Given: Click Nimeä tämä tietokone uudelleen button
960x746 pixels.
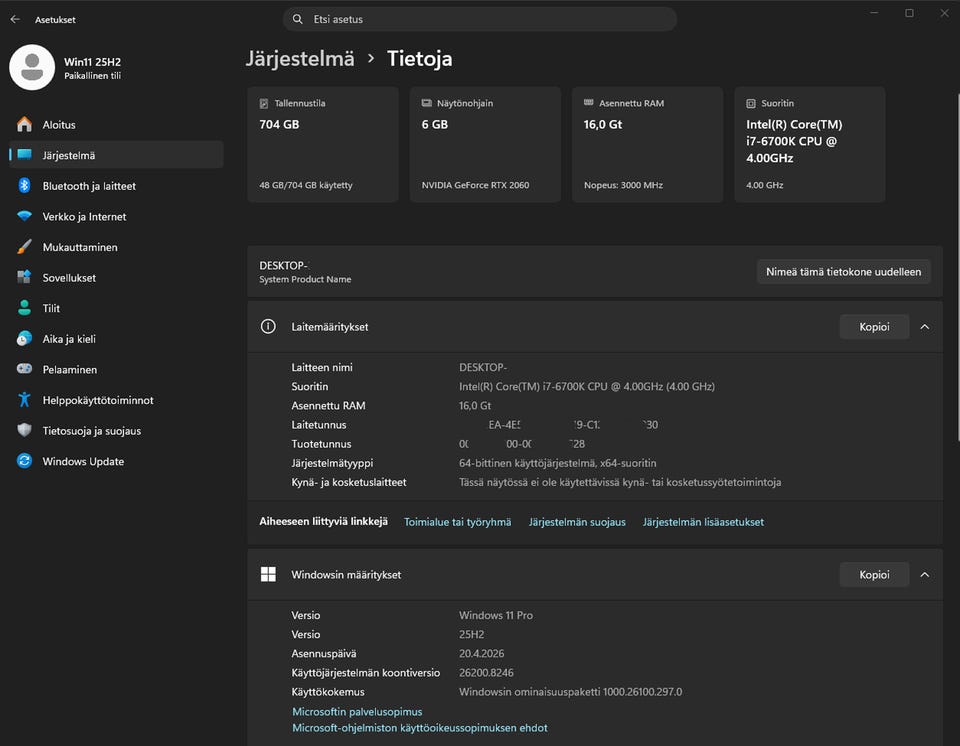Looking at the screenshot, I should click(843, 272).
